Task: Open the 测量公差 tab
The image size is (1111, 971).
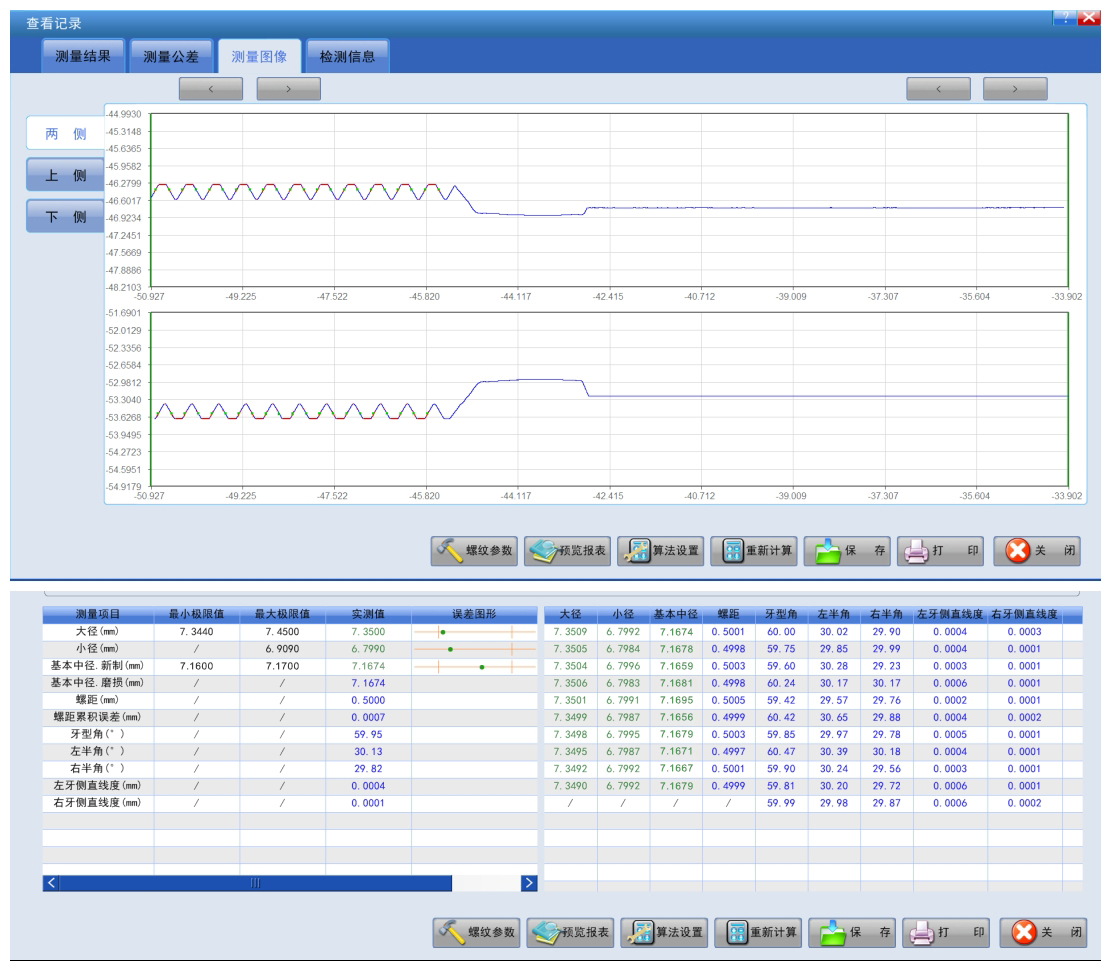Action: (x=171, y=56)
